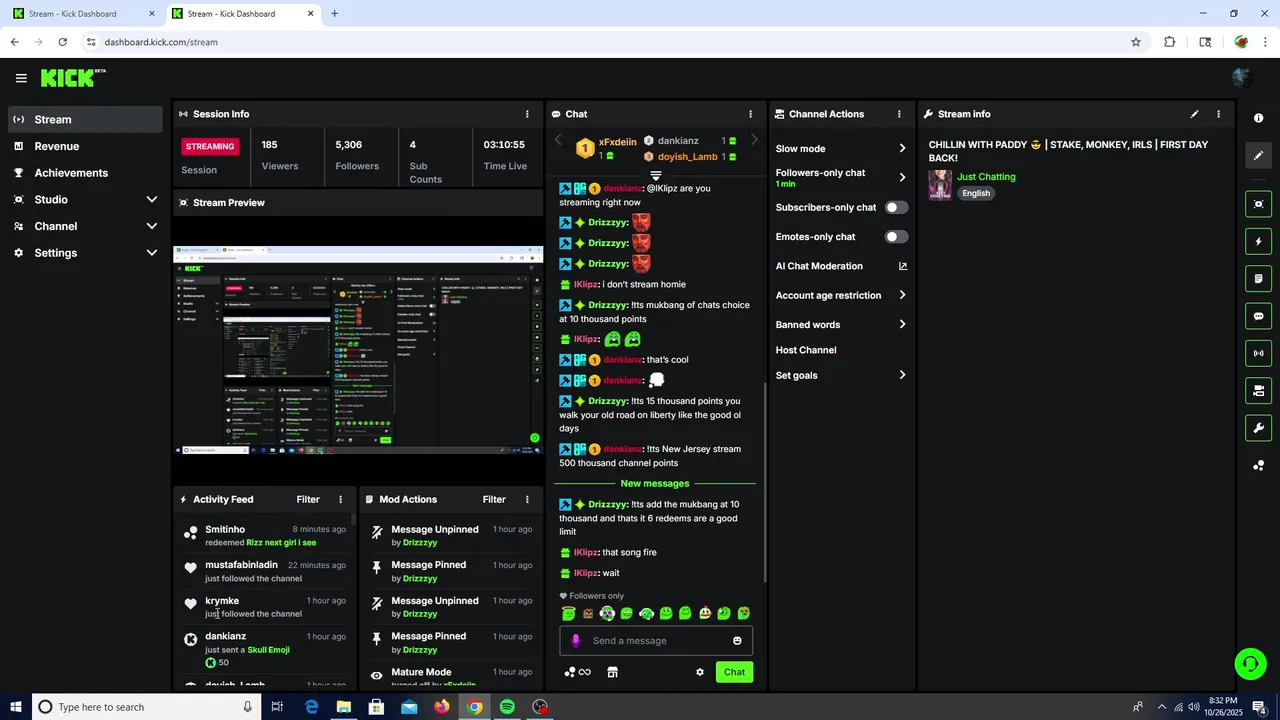Click the channel points dots in right sidebar

point(1258,466)
